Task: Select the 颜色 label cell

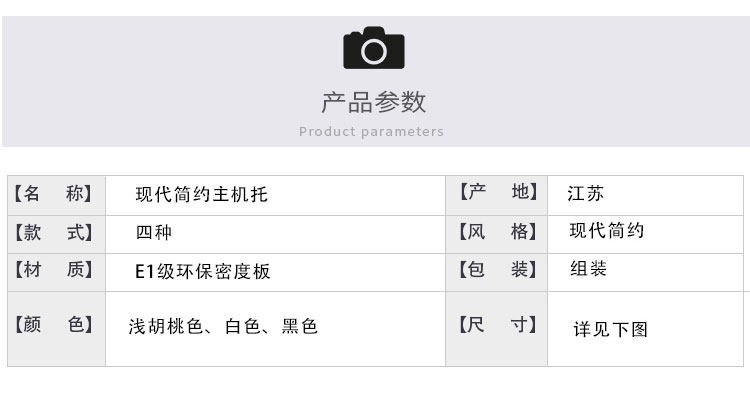Action: 56,325
